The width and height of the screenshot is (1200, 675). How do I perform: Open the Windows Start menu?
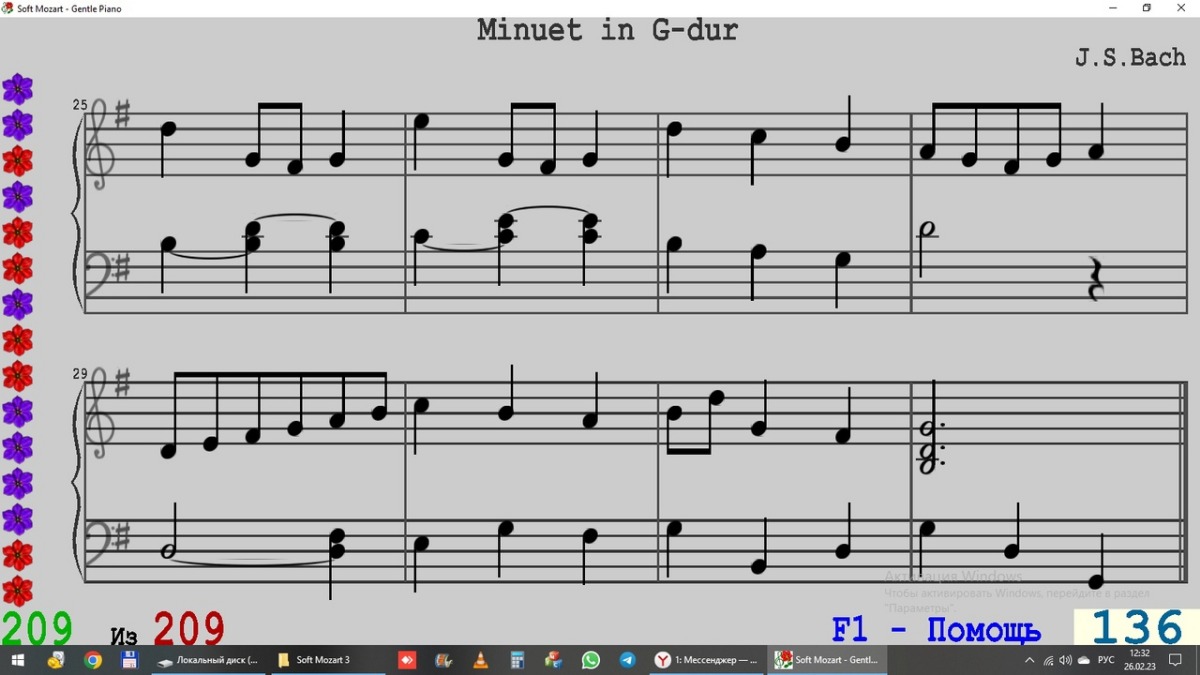click(x=17, y=660)
